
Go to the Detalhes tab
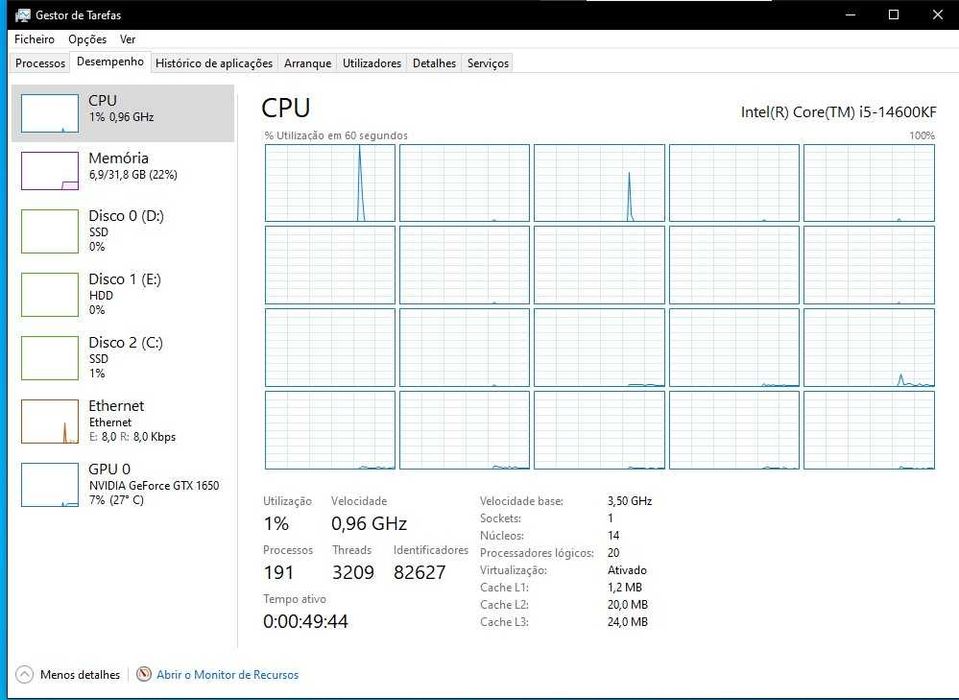click(x=434, y=63)
